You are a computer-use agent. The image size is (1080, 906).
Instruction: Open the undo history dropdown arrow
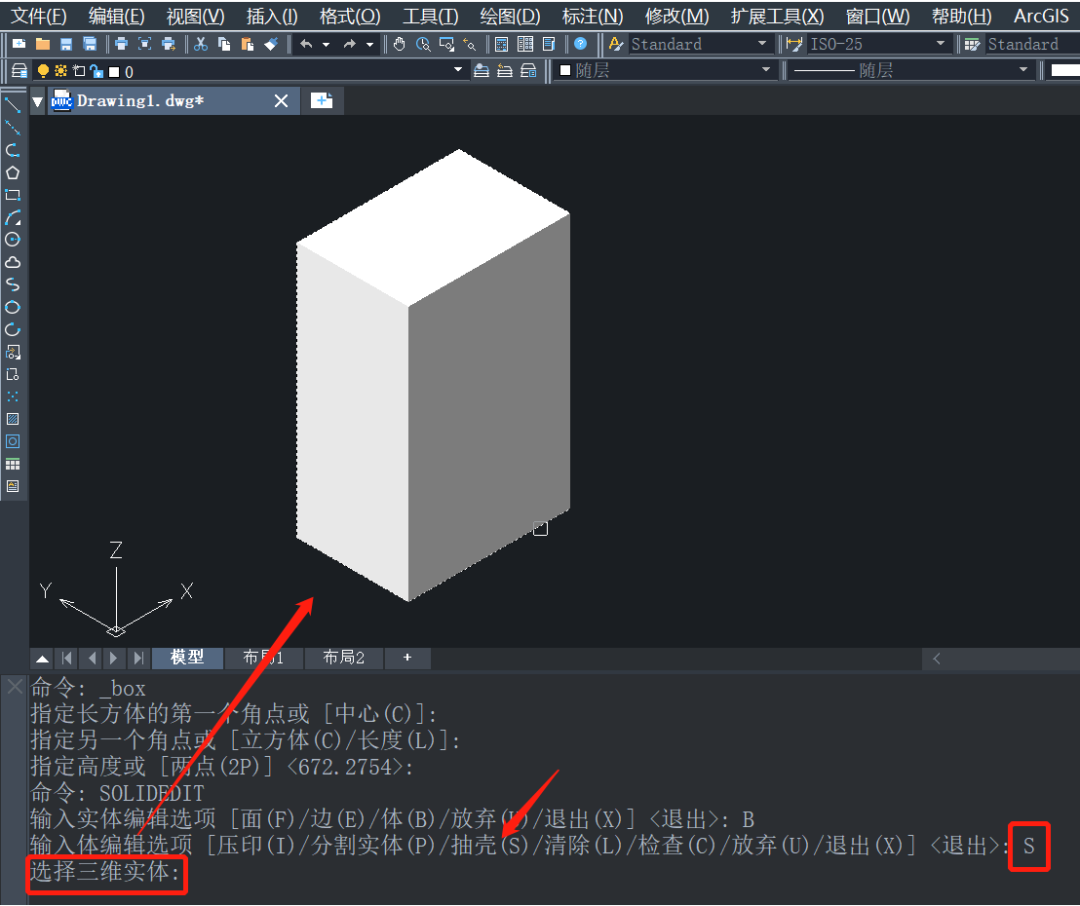(326, 44)
